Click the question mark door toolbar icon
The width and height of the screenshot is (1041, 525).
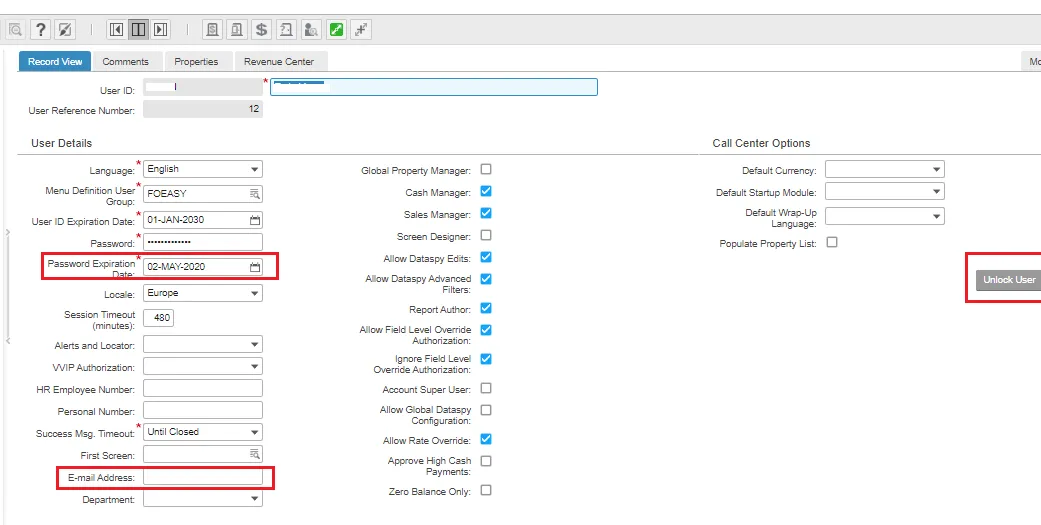[286, 29]
